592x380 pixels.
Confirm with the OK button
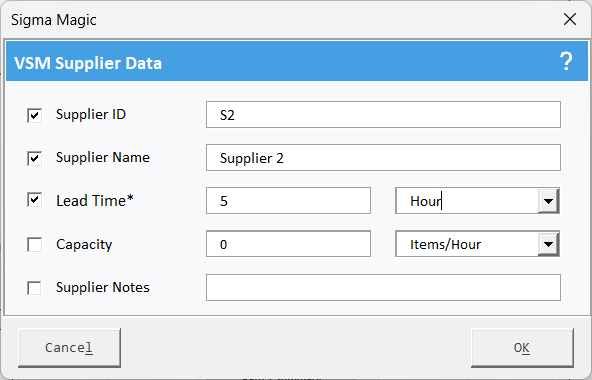pyautogui.click(x=522, y=348)
